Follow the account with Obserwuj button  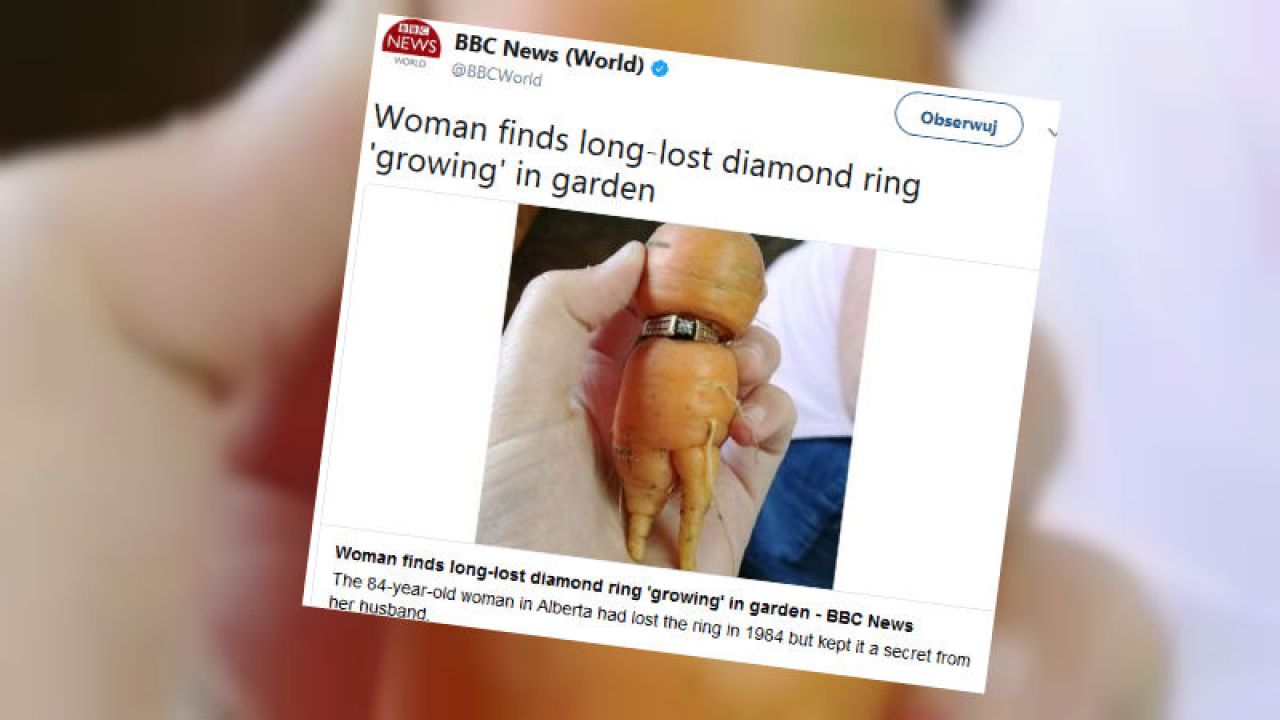(958, 120)
